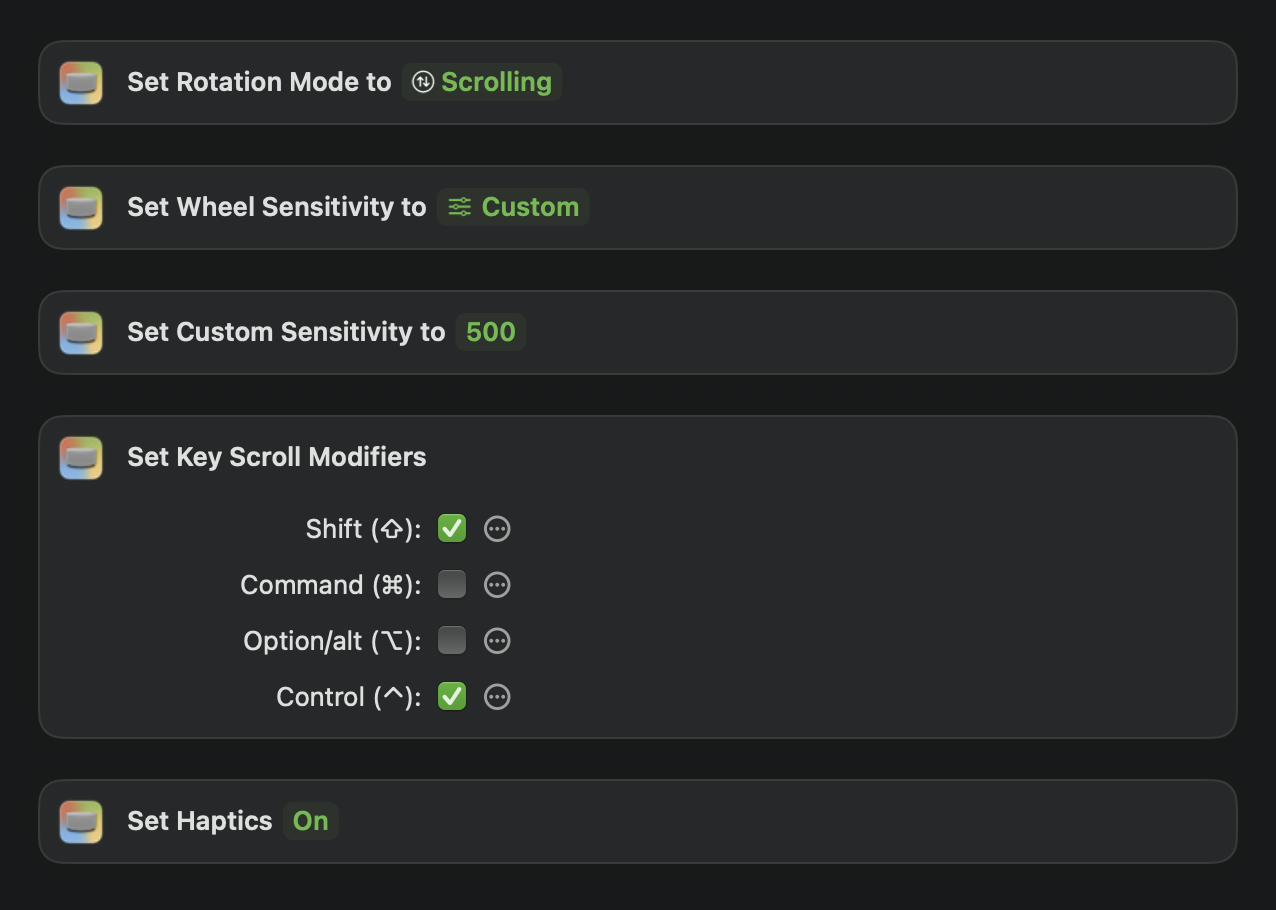
Task: Click the app icon beside Set Custom Sensitivity
Action: [81, 333]
